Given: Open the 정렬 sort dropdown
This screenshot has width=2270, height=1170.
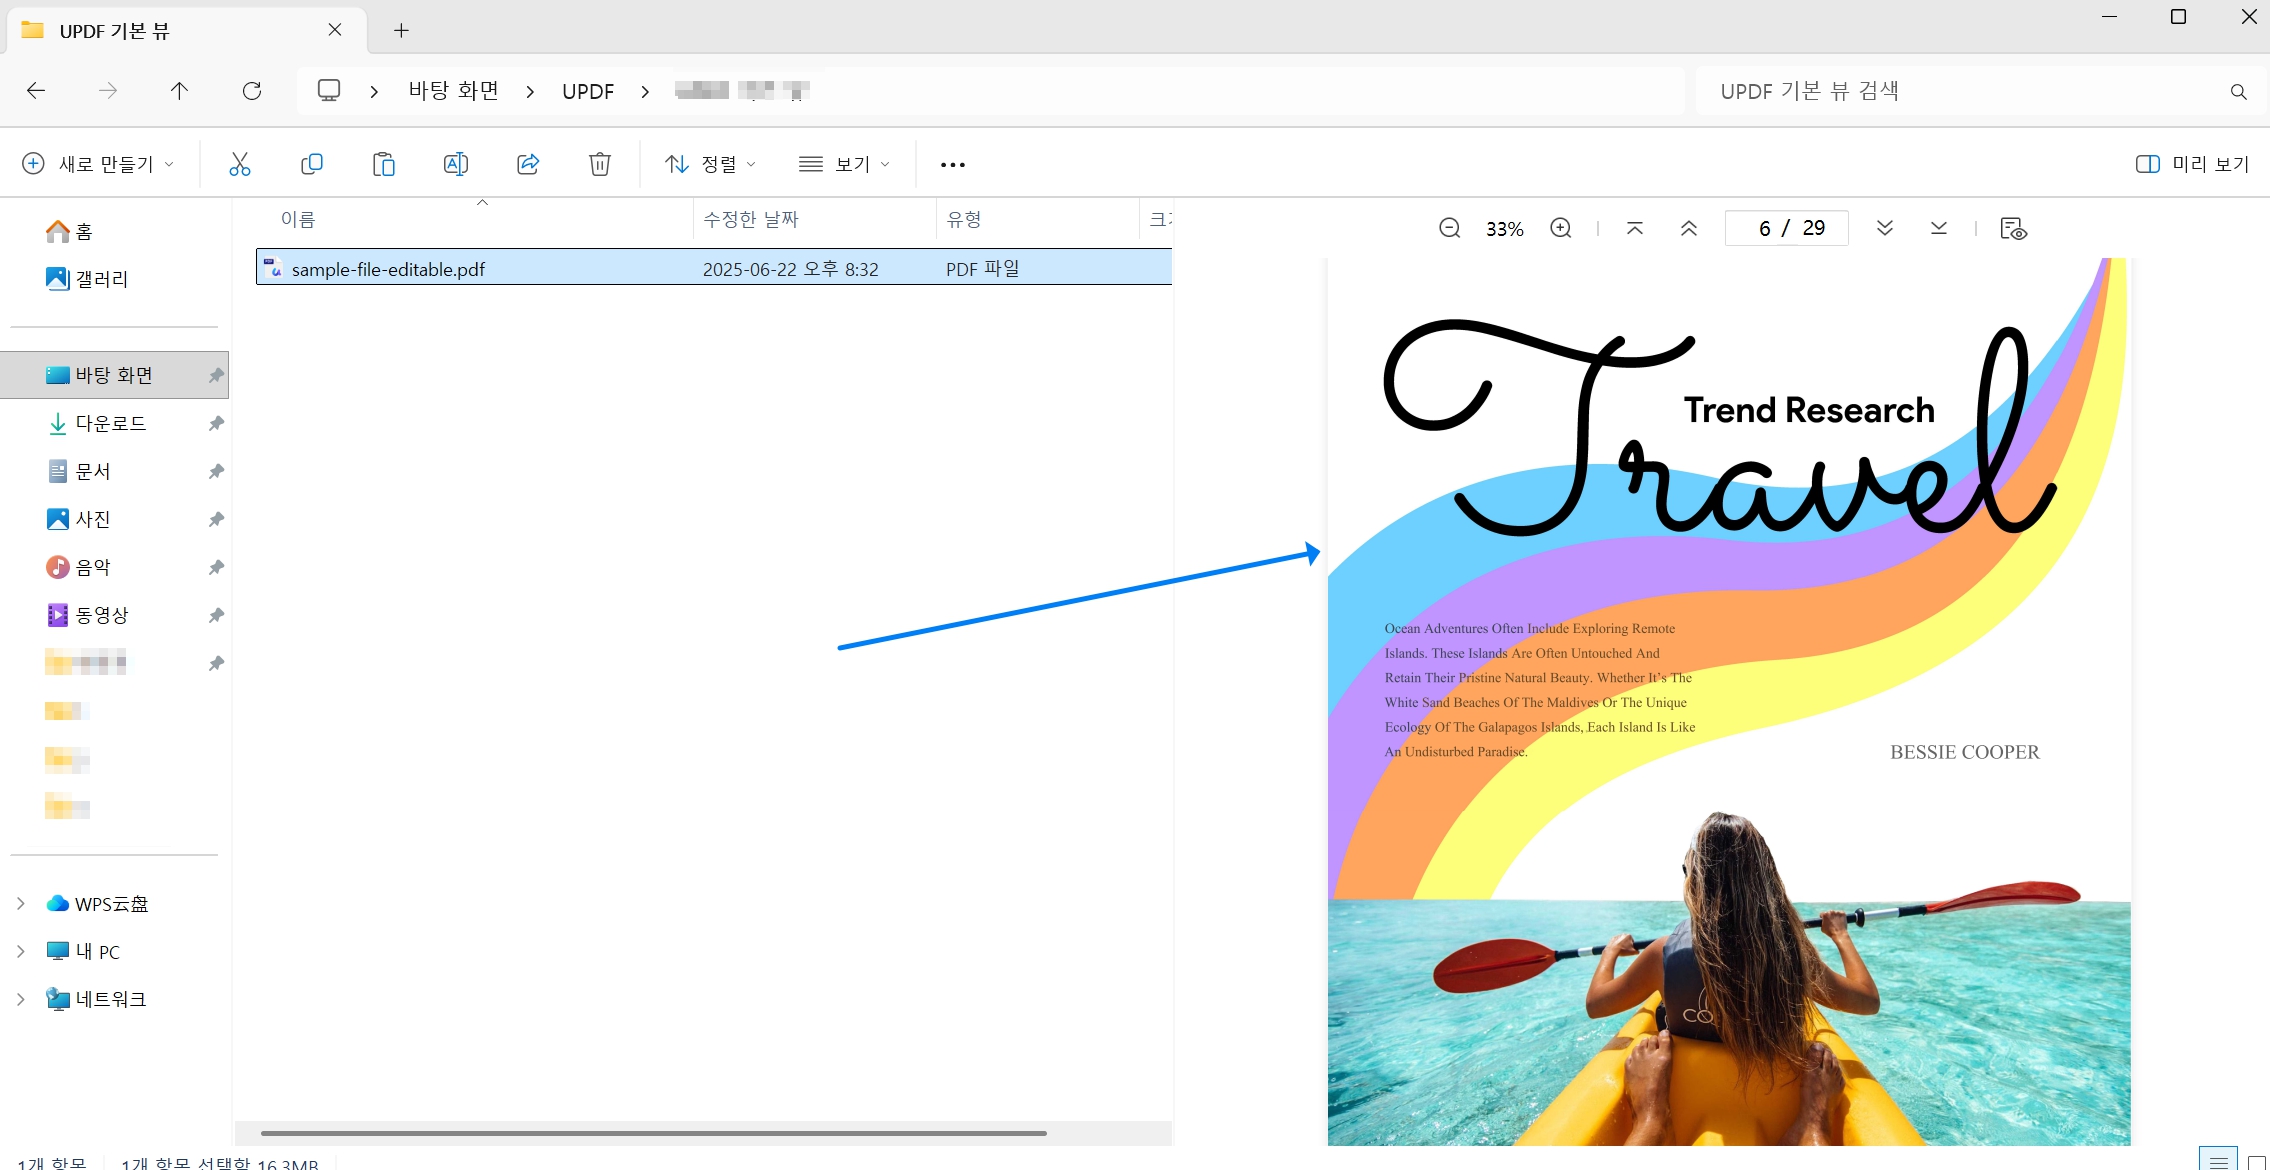Looking at the screenshot, I should (x=711, y=164).
